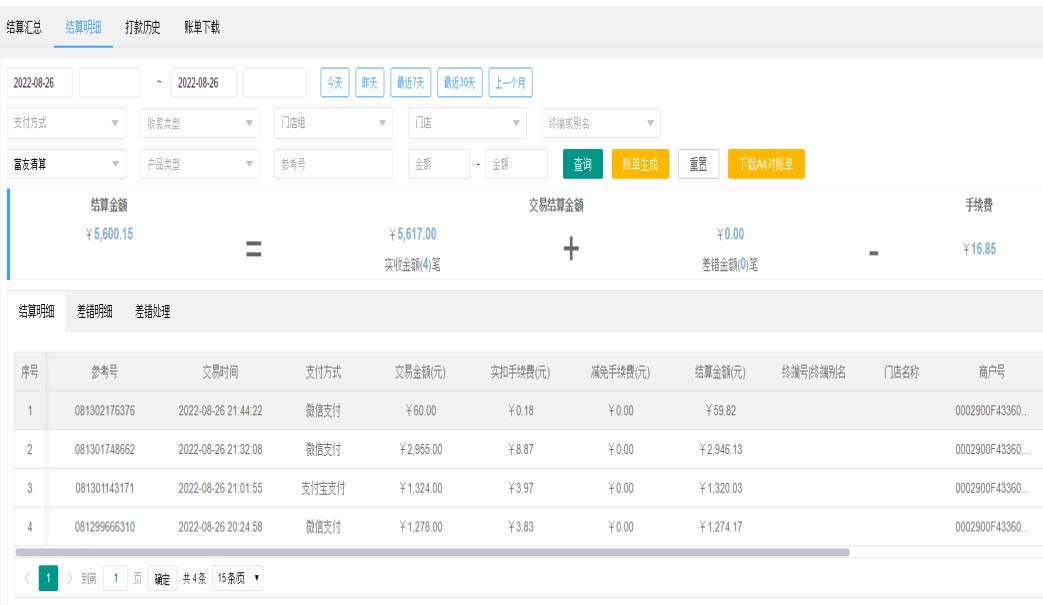Open the 差错处理 sub-tab
This screenshot has width=1043, height=605.
(x=153, y=312)
